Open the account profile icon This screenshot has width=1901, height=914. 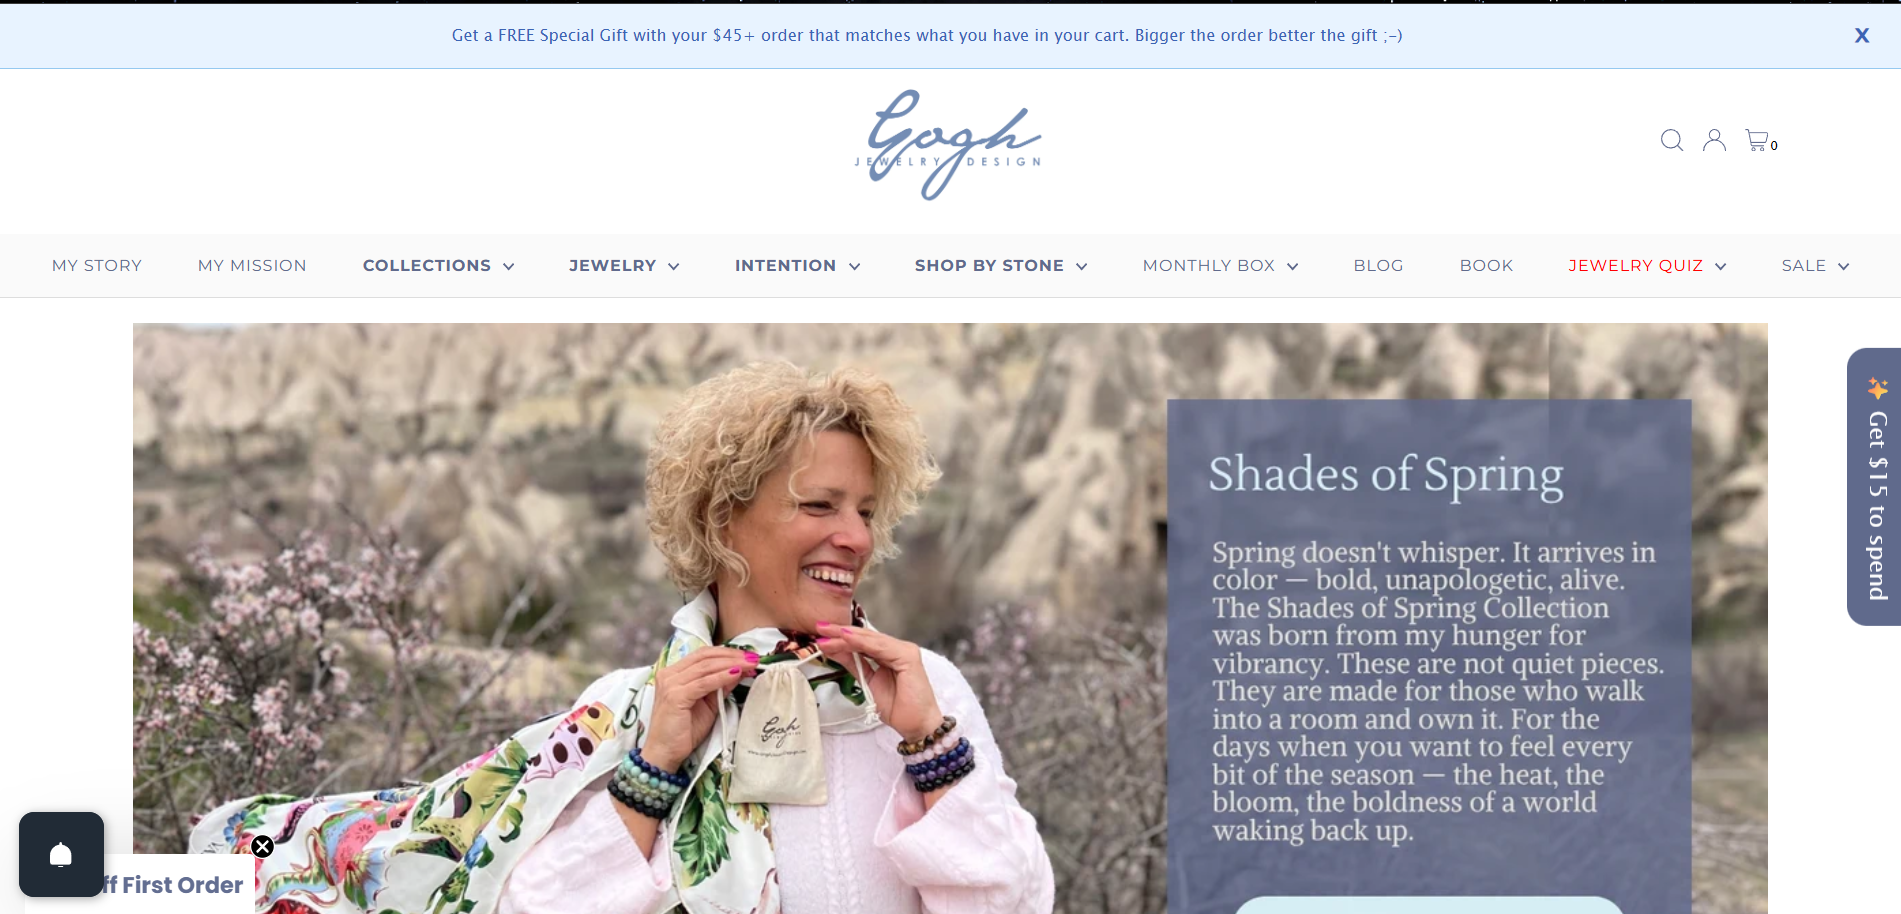tap(1714, 140)
